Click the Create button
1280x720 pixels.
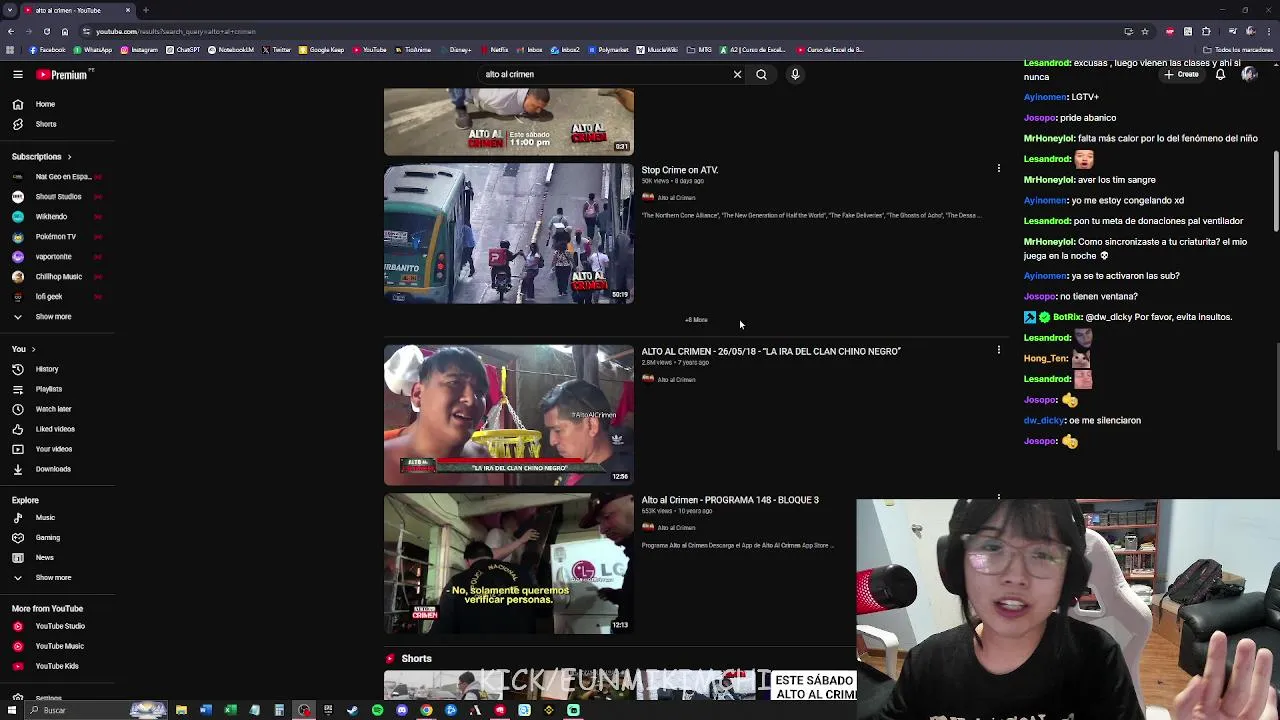tap(1182, 74)
